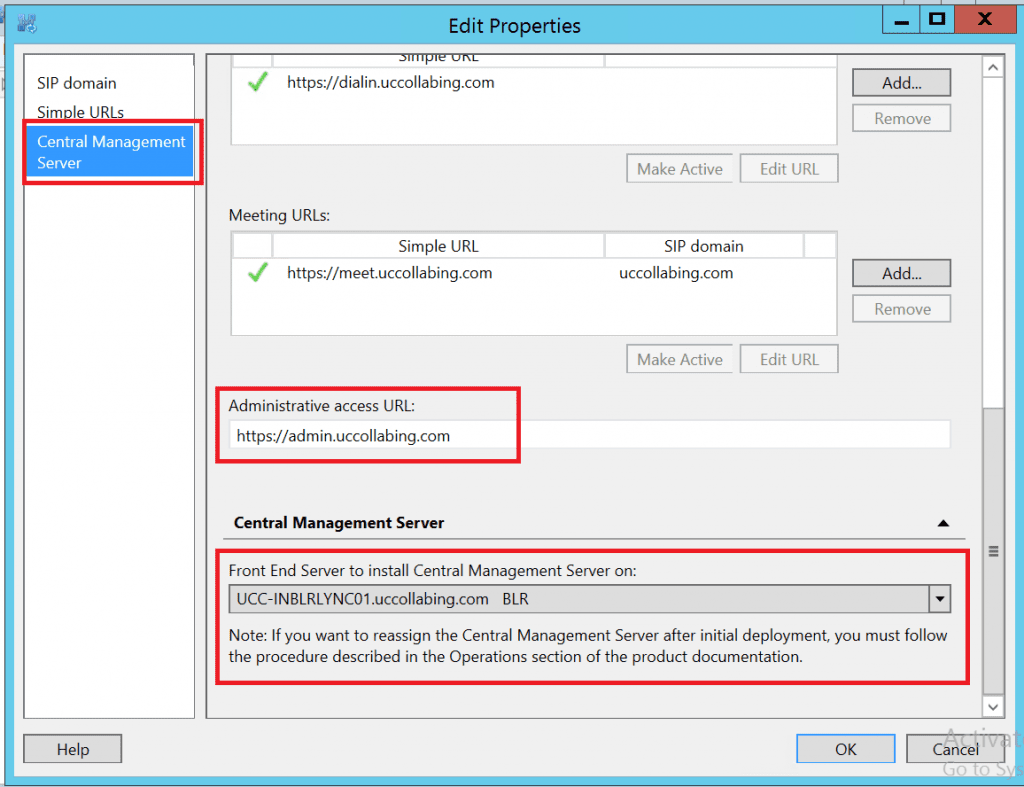Click the green check beside meet URL
1024x787 pixels.
point(257,272)
